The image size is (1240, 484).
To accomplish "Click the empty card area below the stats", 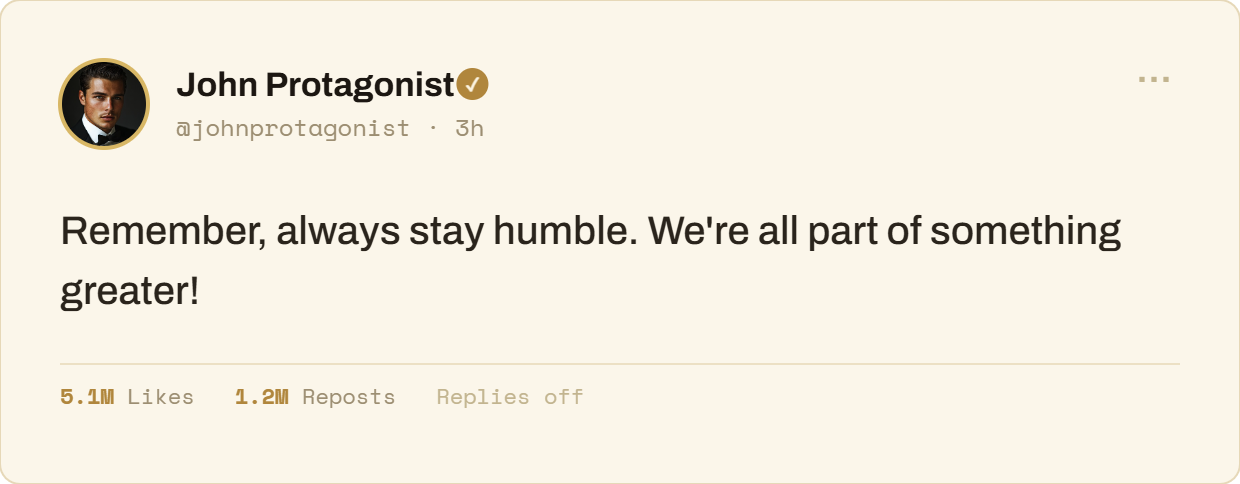I will 620,446.
